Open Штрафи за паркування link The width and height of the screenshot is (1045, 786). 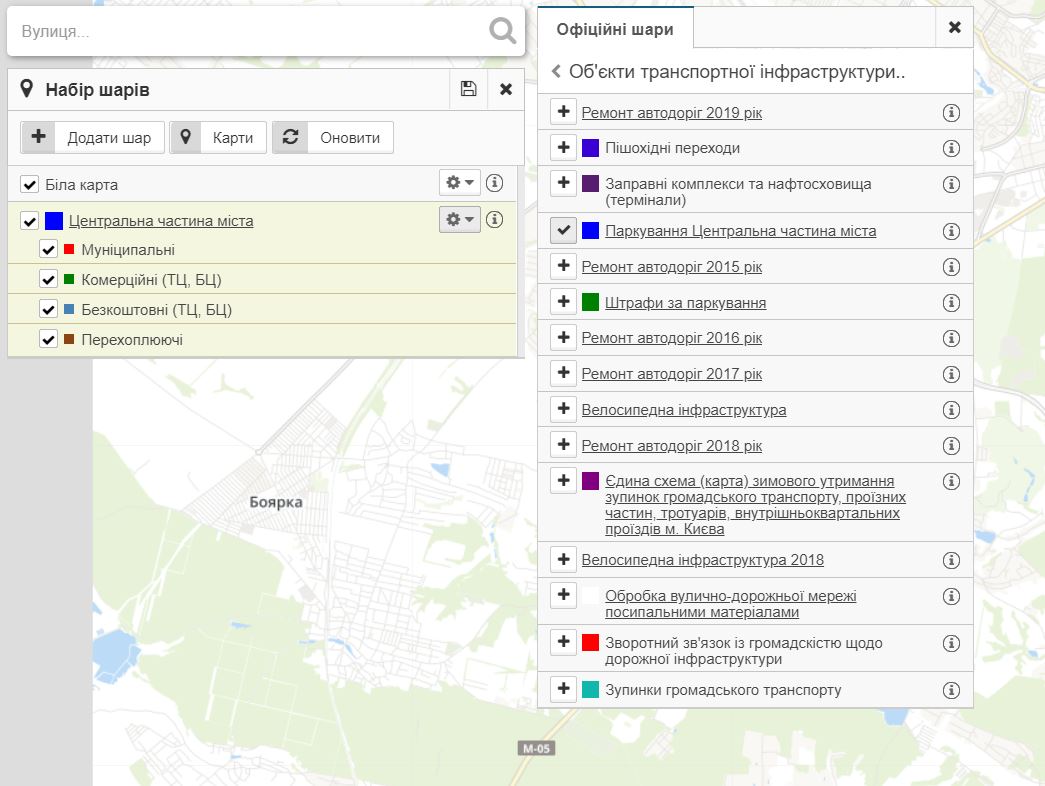685,303
